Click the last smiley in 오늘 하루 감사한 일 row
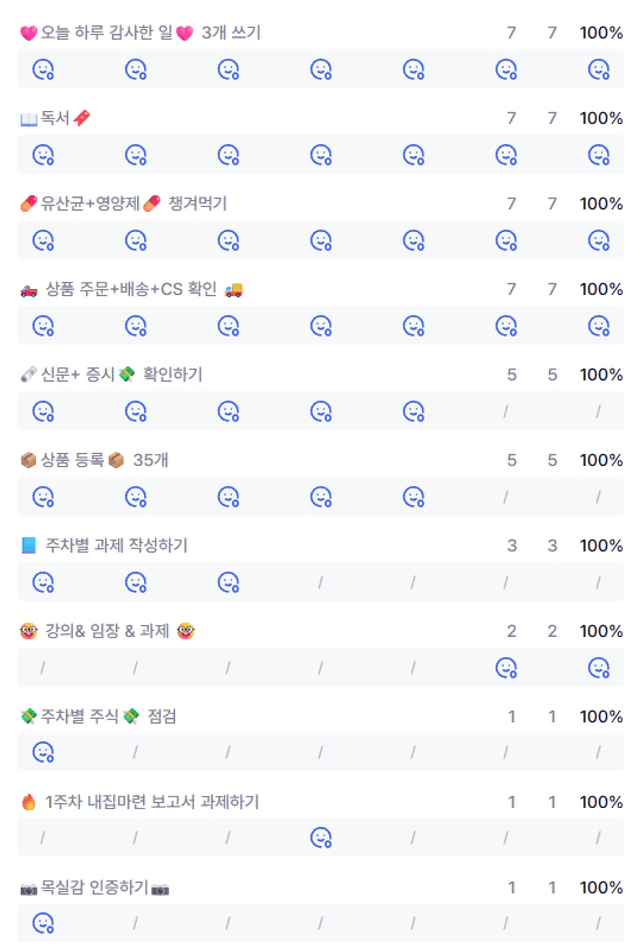Image resolution: width=640 pixels, height=944 pixels. pyautogui.click(x=599, y=69)
